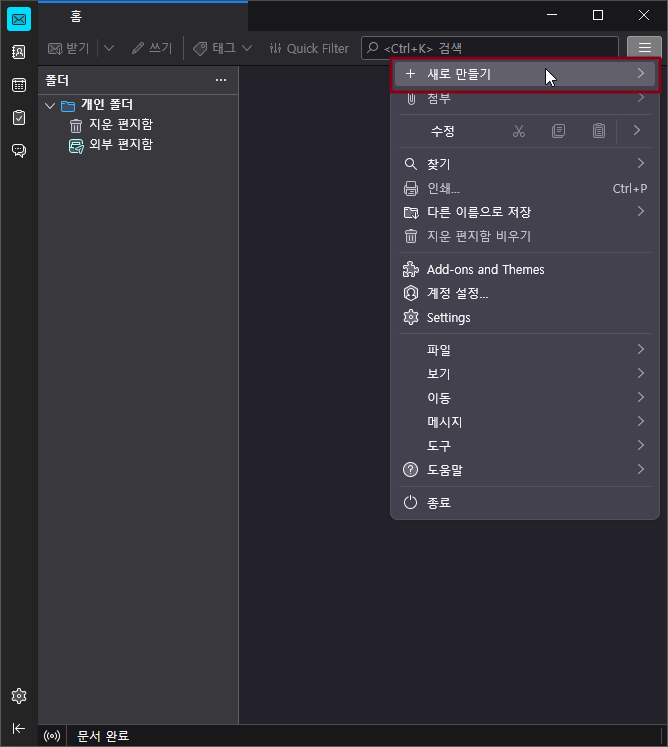Focus the Ctrl+K 검색 search field
Screen dimensions: 668x747
tap(490, 48)
